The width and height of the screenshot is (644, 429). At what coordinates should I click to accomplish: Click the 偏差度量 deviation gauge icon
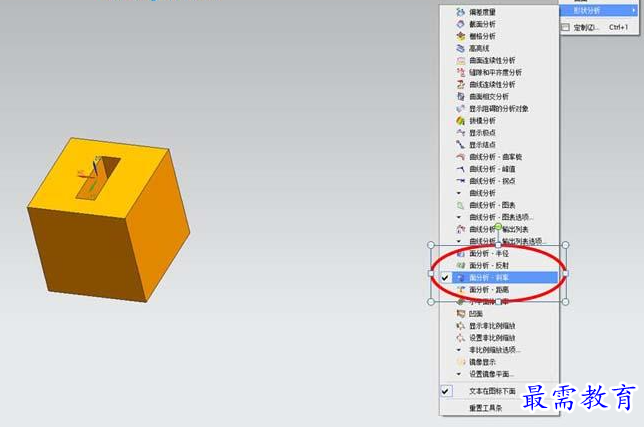460,12
